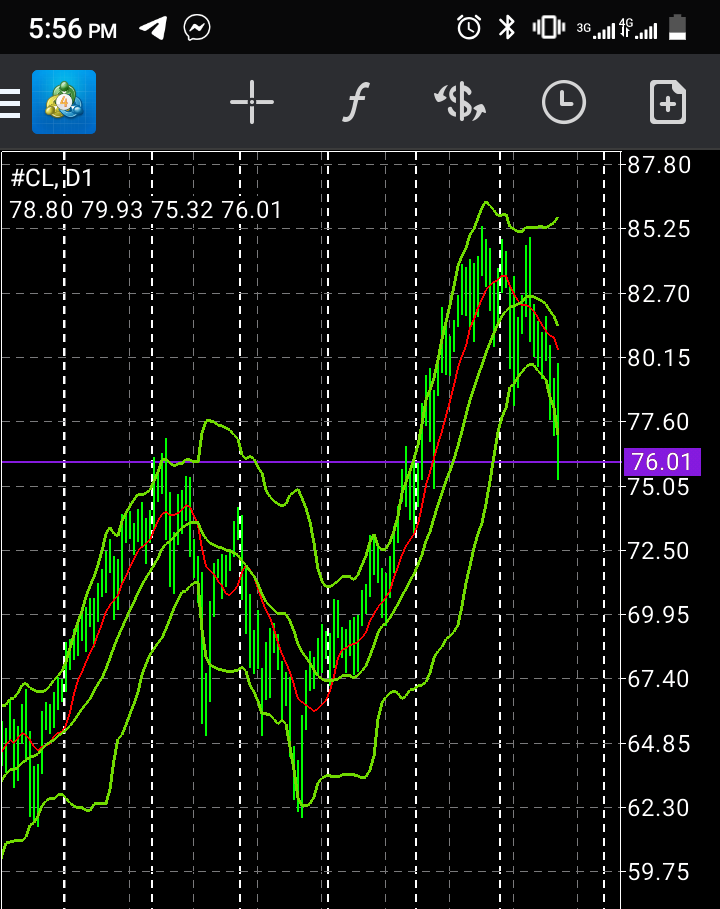The image size is (720, 909).
Task: Tap the Telegram notification icon
Action: click(152, 28)
